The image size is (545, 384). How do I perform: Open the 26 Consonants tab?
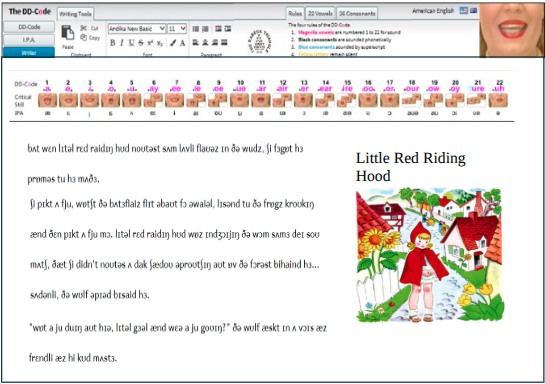357,14
